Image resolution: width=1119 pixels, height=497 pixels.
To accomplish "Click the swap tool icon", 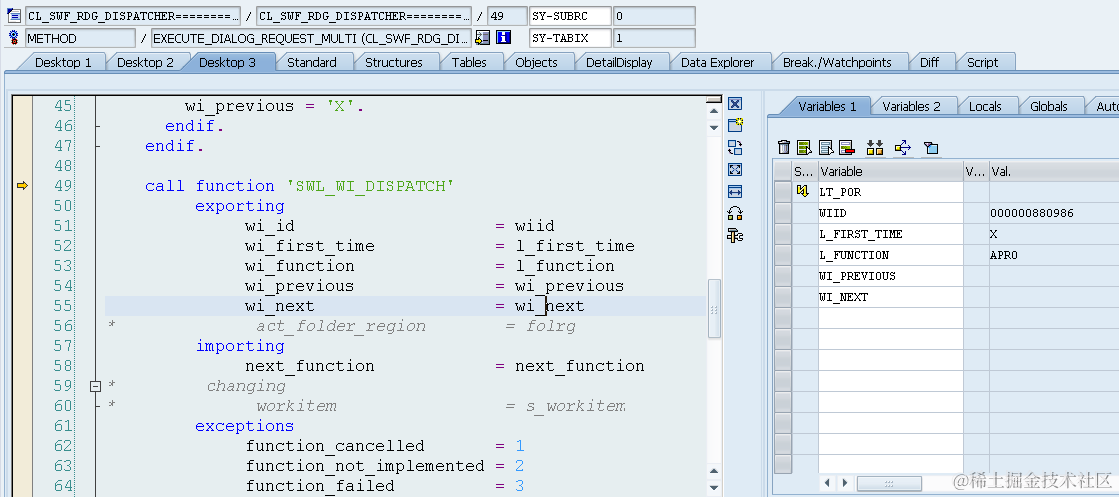I will (x=735, y=148).
